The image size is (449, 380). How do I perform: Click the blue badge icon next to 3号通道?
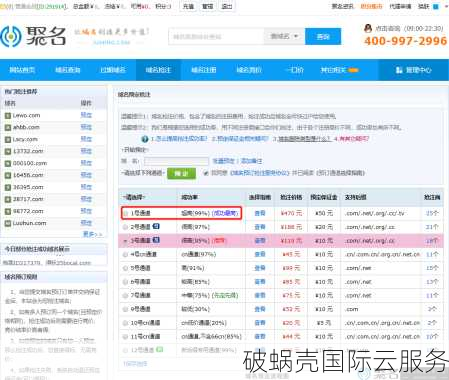point(156,240)
